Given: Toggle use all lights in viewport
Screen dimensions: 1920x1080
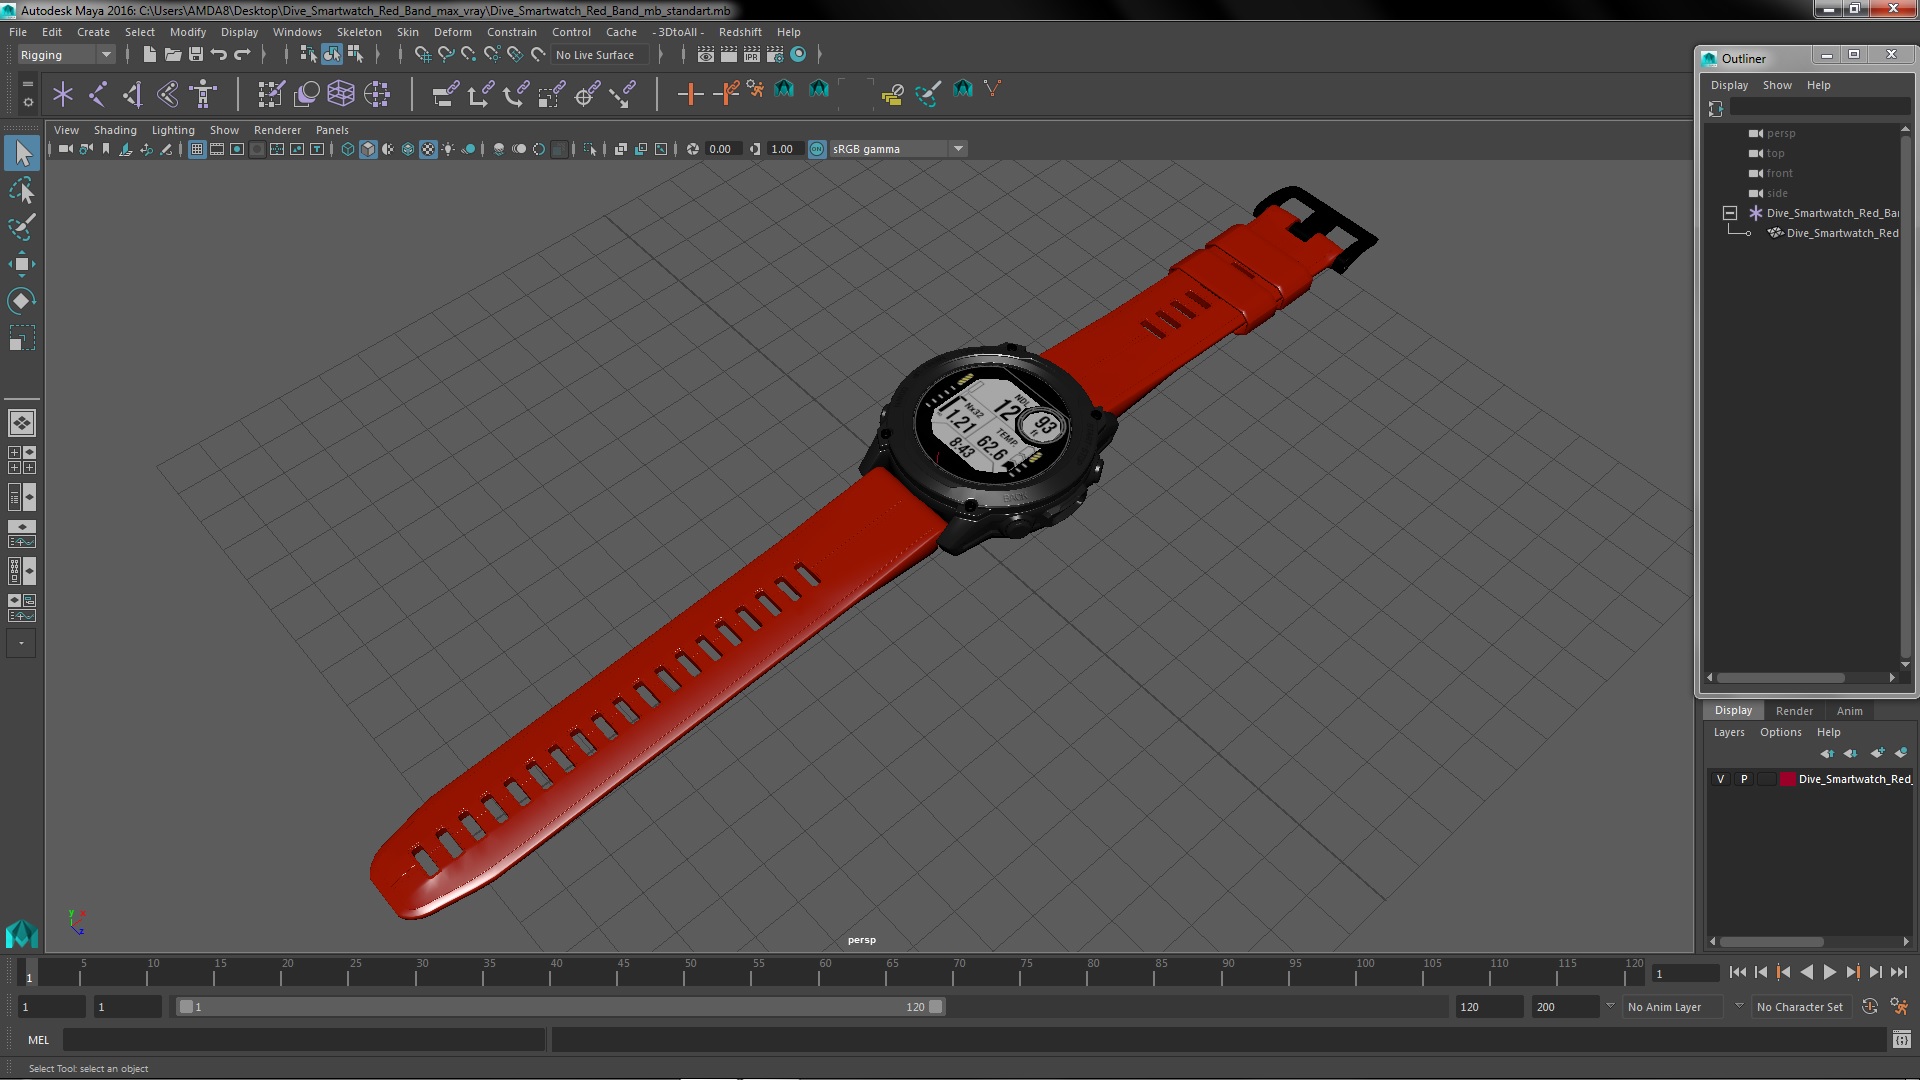Looking at the screenshot, I should [x=448, y=149].
